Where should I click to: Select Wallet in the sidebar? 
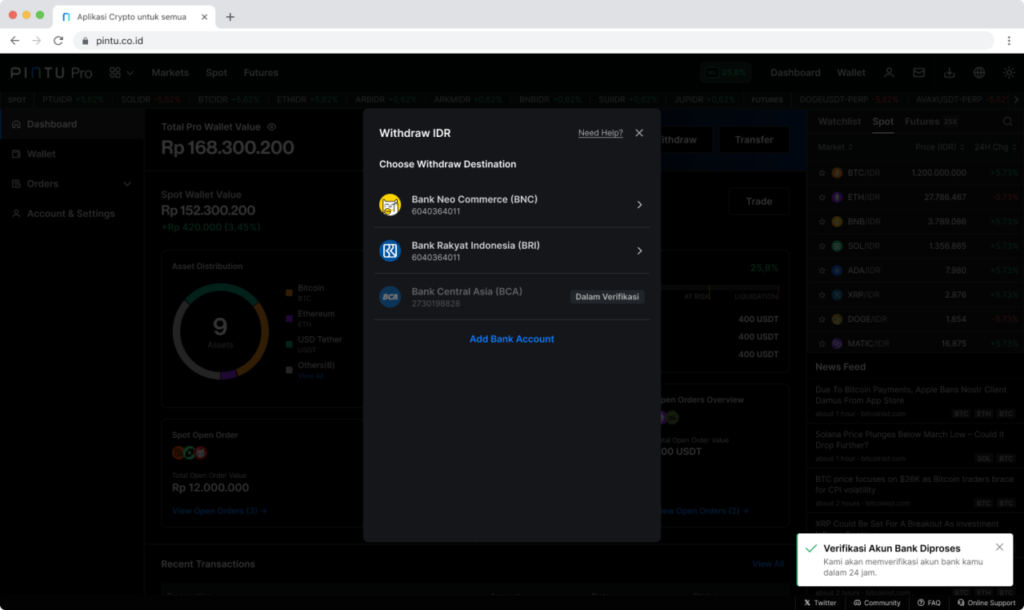click(72, 154)
